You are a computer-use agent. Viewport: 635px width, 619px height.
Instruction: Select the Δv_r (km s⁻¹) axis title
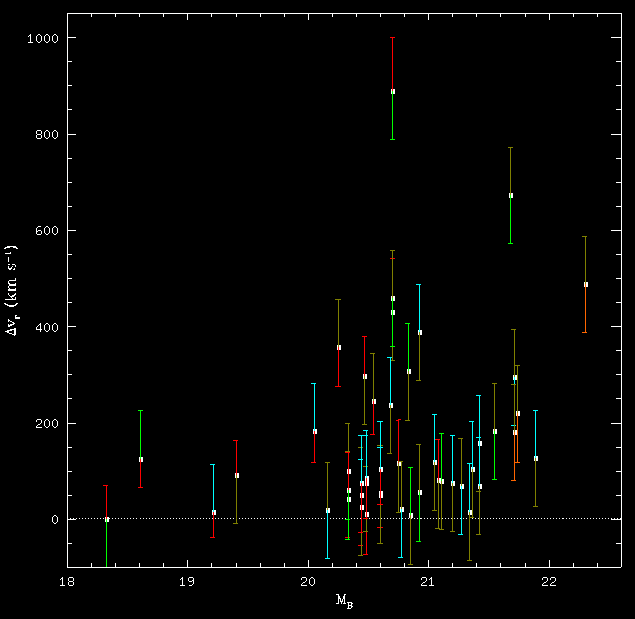(11, 290)
